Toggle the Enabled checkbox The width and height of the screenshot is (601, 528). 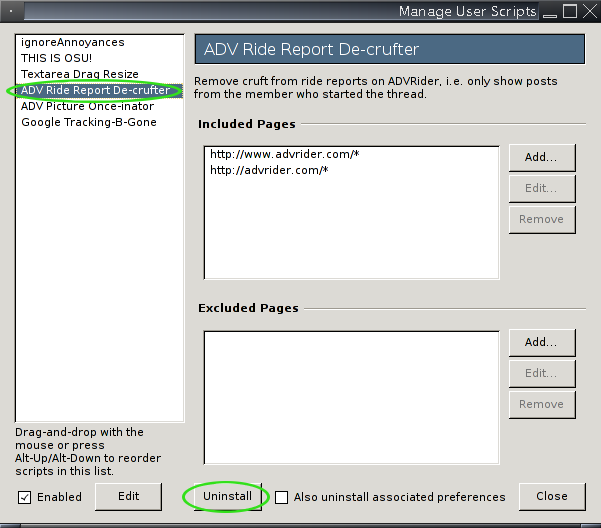point(25,497)
